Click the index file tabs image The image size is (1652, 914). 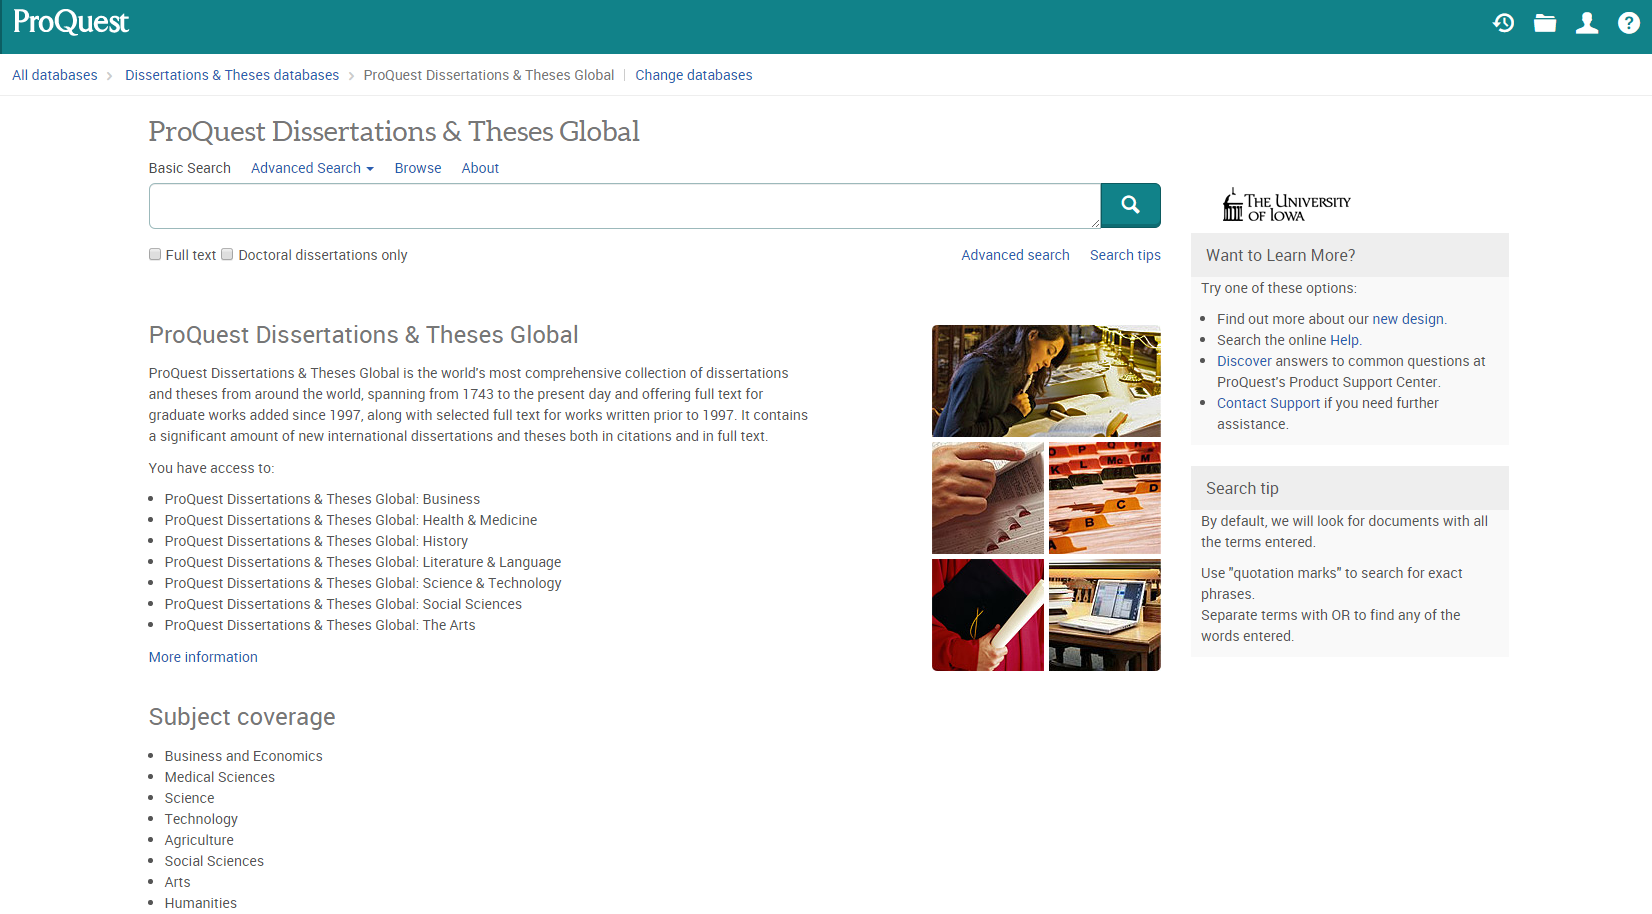pyautogui.click(x=1105, y=498)
